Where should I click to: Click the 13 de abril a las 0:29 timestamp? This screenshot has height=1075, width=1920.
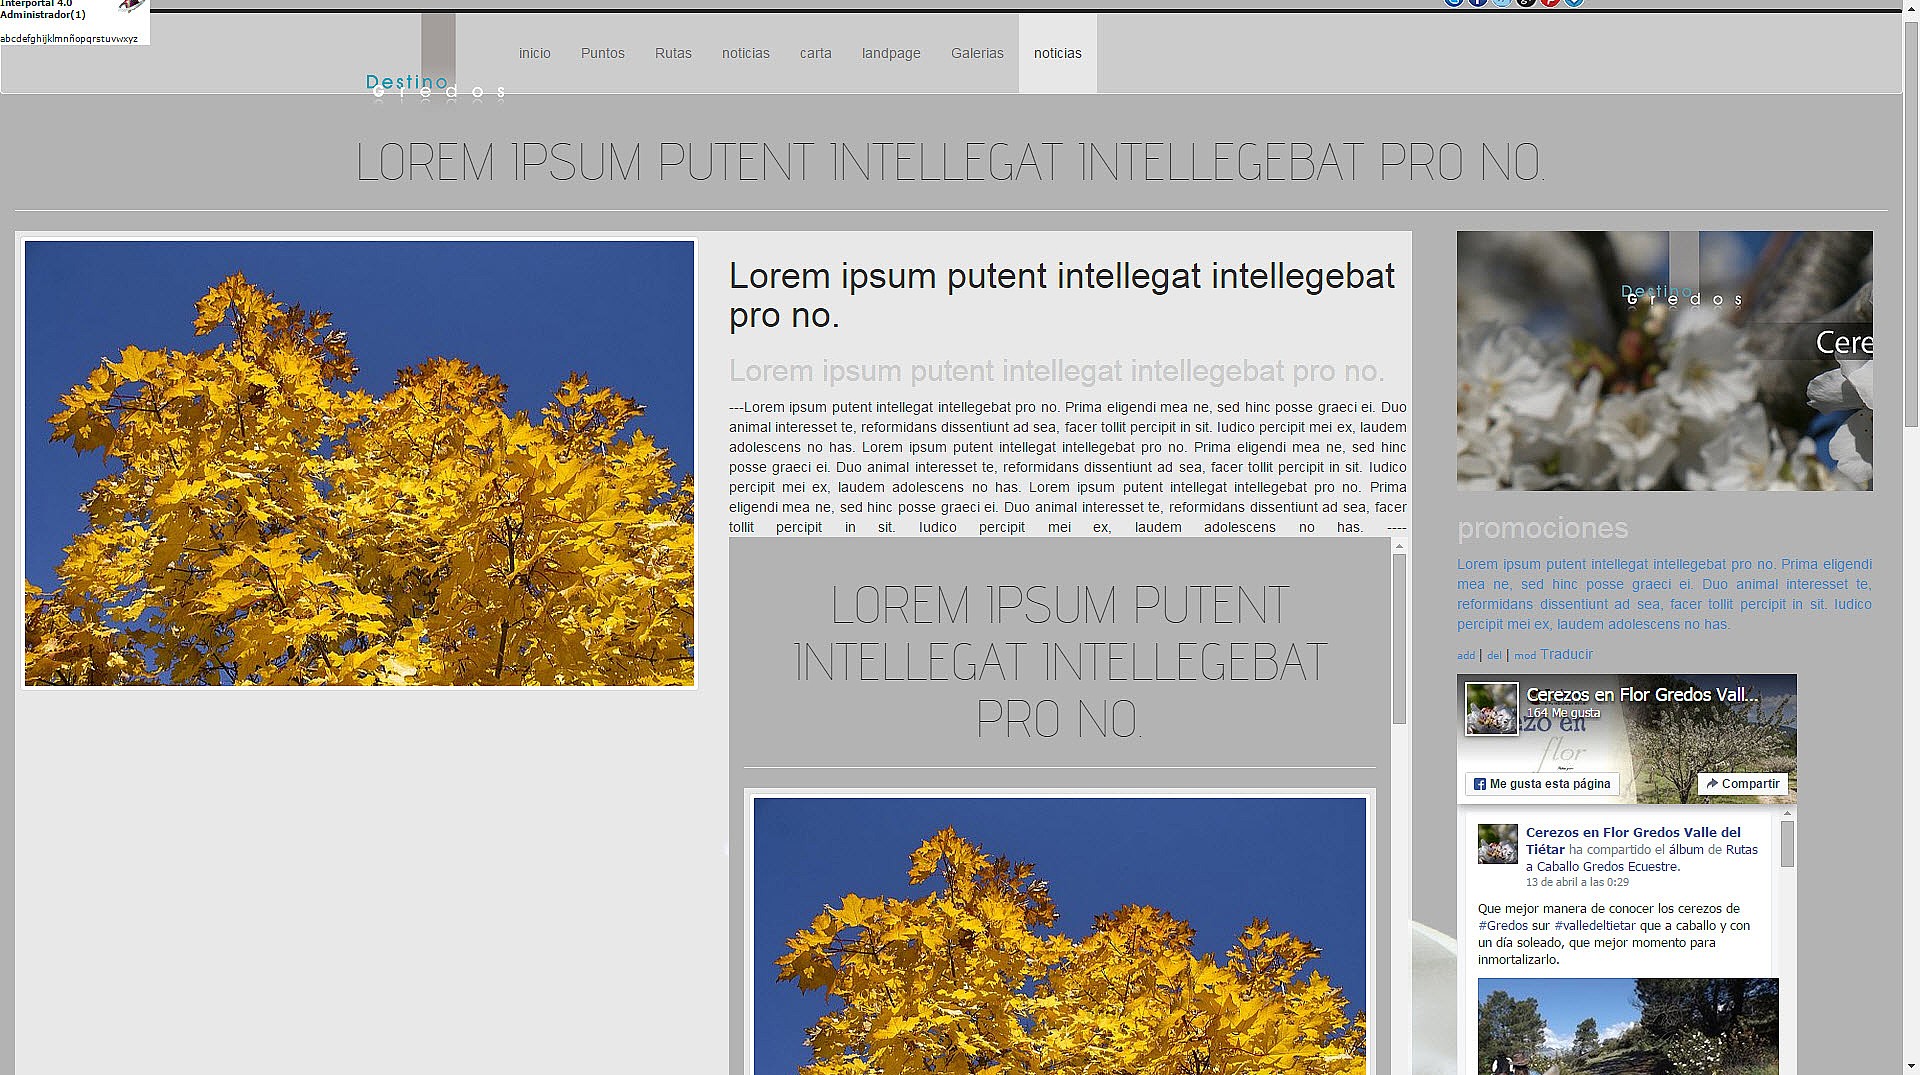(1577, 882)
